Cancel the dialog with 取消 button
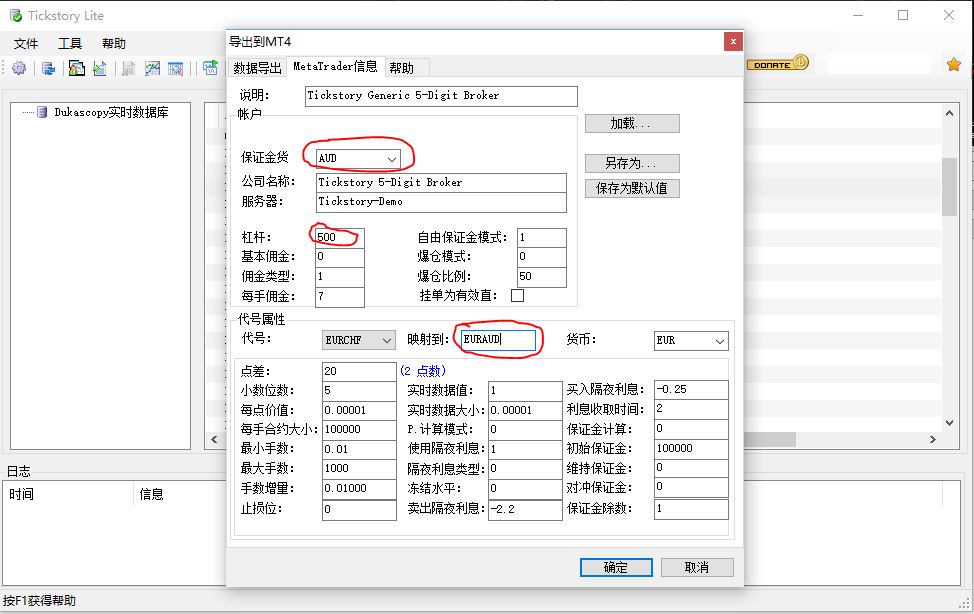974x614 pixels. tap(697, 567)
